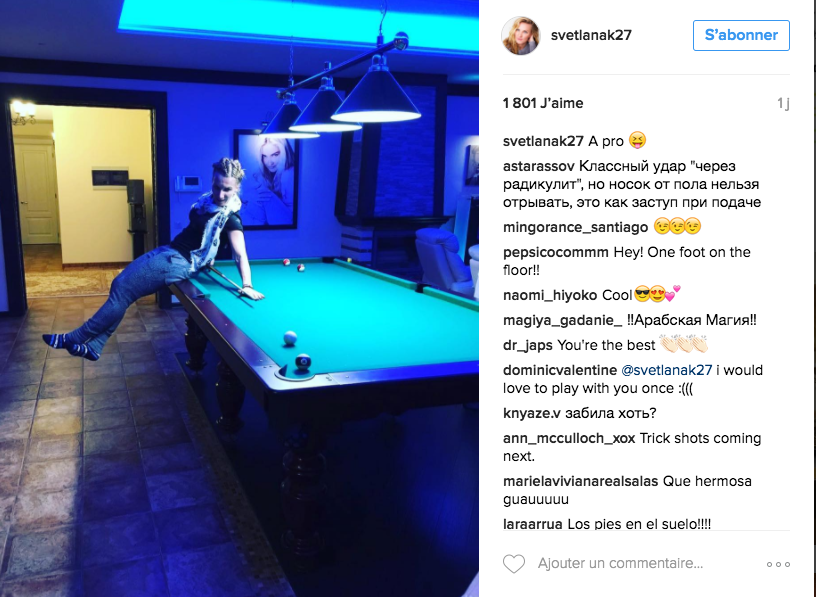Follow using the S'abonner button
The width and height of the screenshot is (816, 597).
(x=741, y=35)
